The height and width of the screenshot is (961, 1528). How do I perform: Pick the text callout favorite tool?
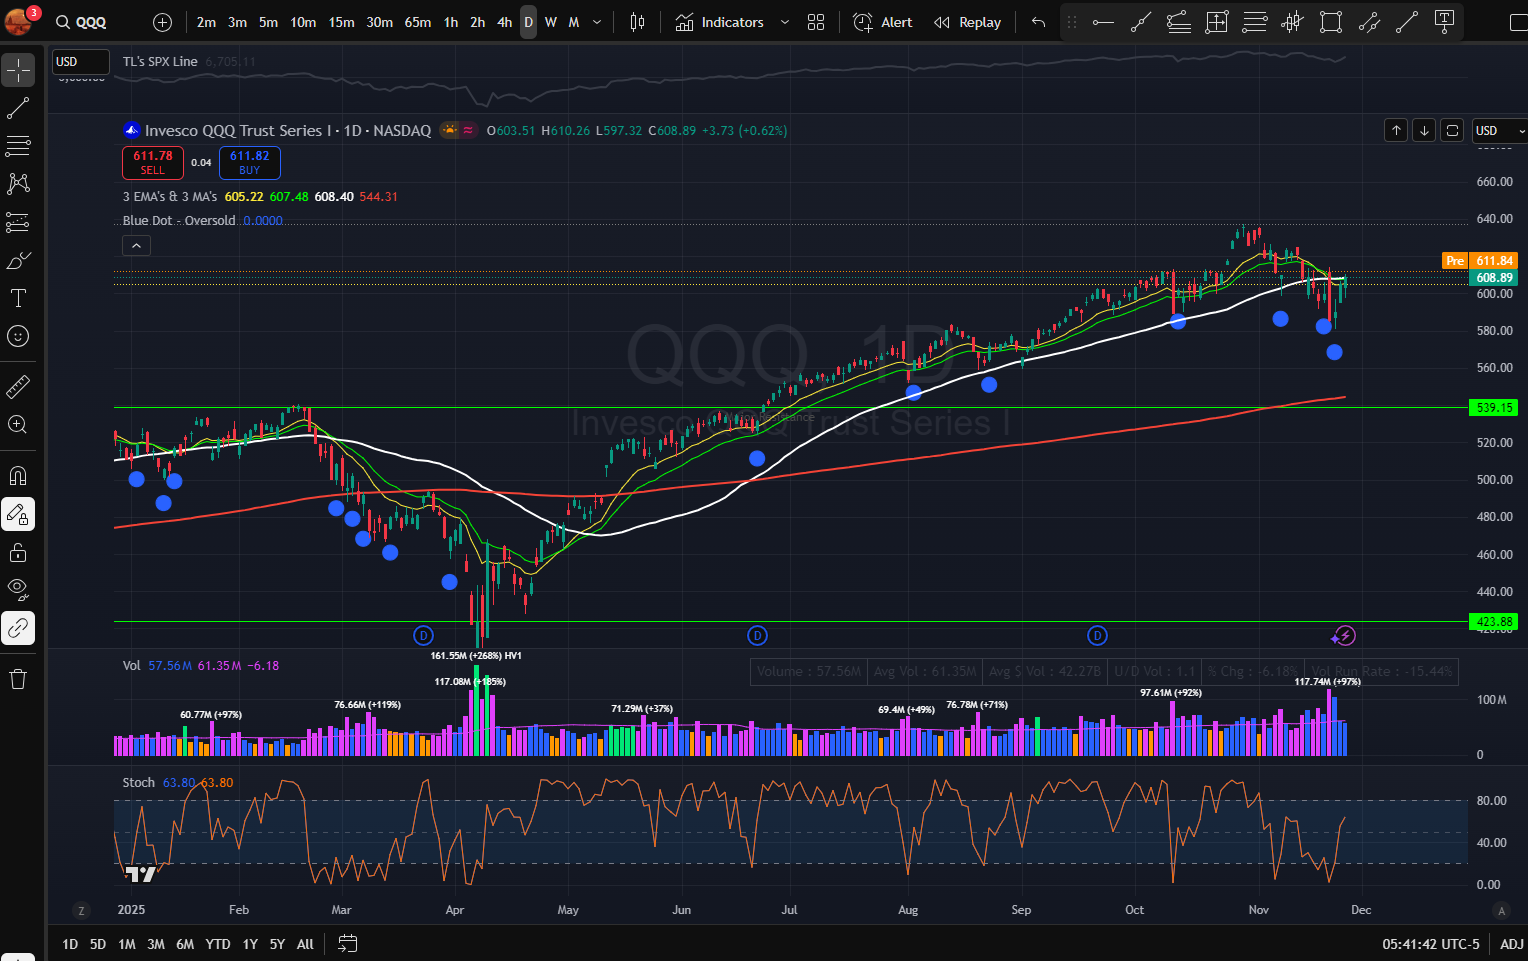[1444, 22]
